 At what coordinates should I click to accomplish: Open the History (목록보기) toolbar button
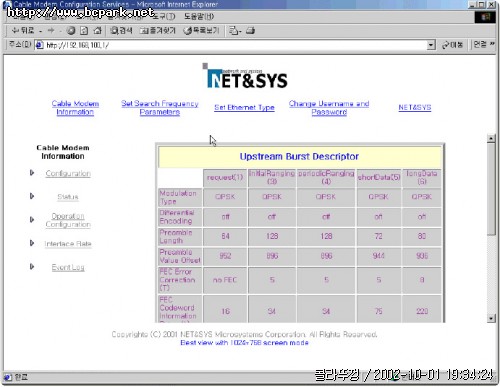click(201, 31)
